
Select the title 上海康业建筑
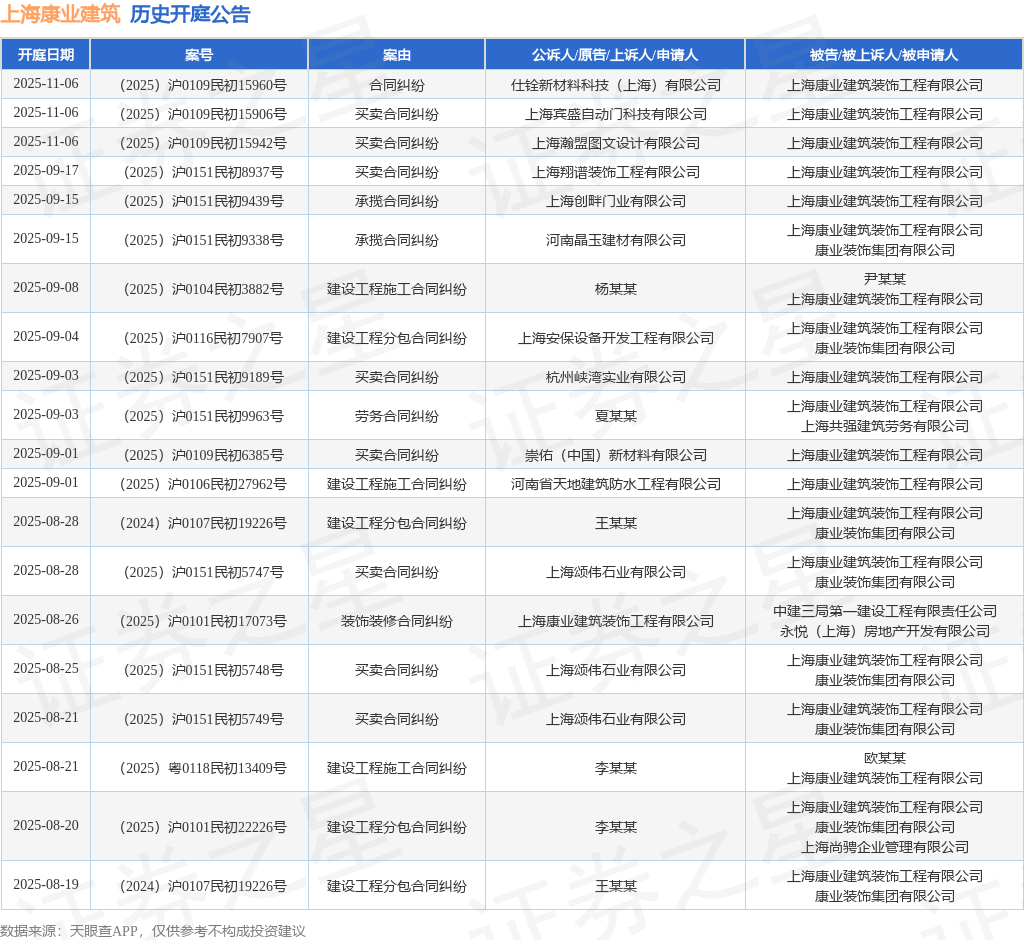point(61,14)
